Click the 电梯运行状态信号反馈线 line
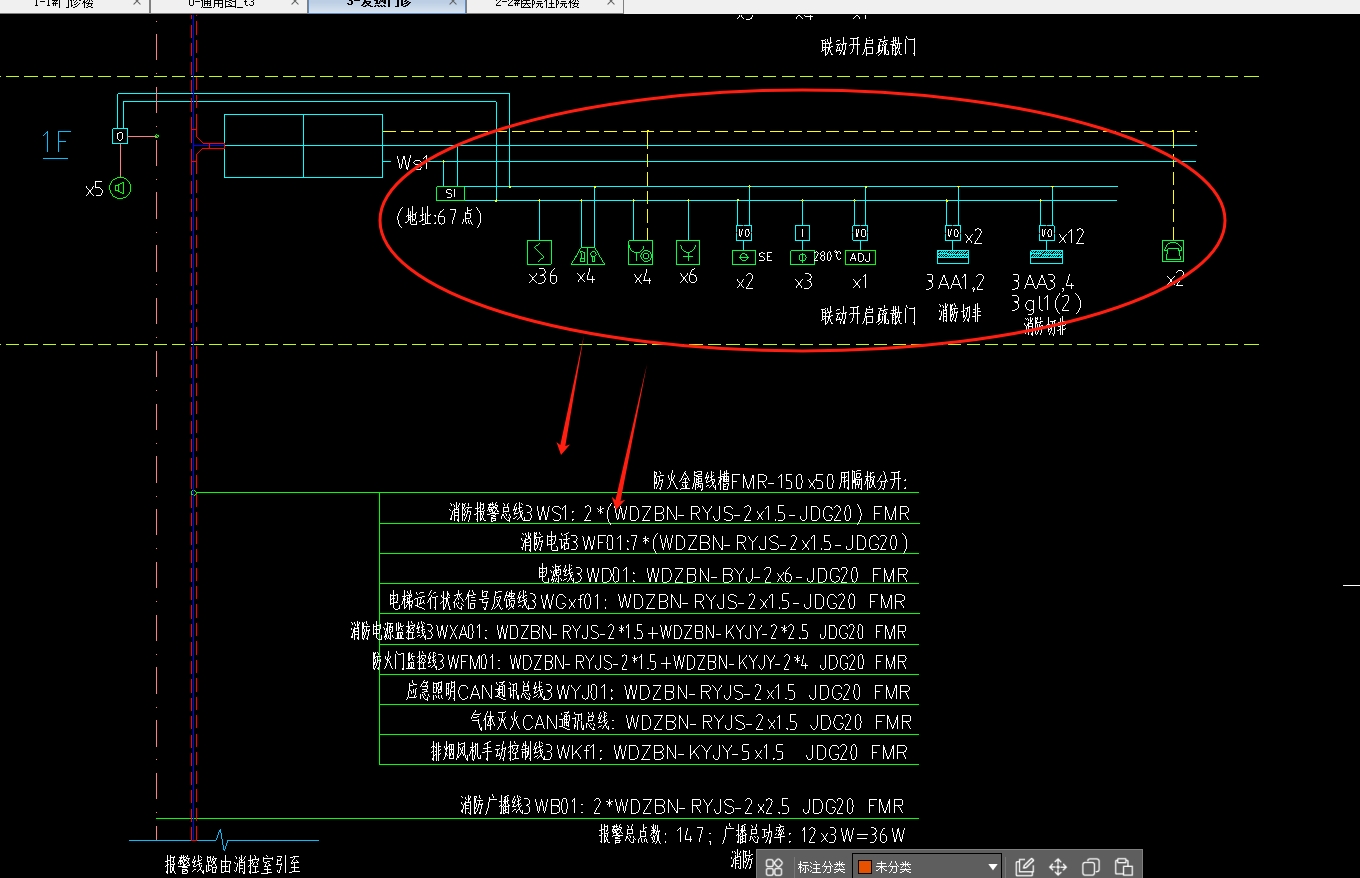This screenshot has height=878, width=1360. [647, 602]
